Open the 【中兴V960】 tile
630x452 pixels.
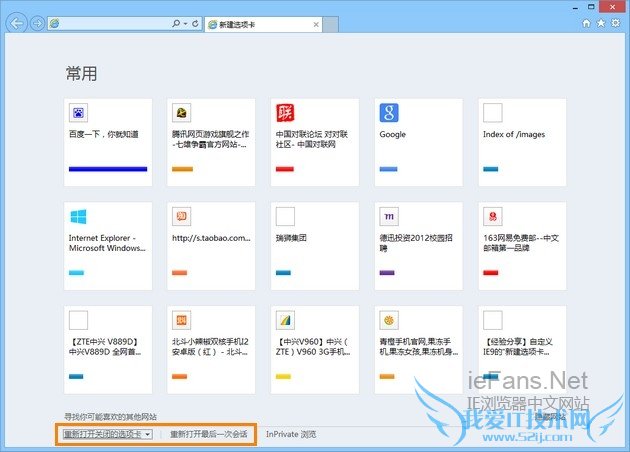click(x=315, y=350)
